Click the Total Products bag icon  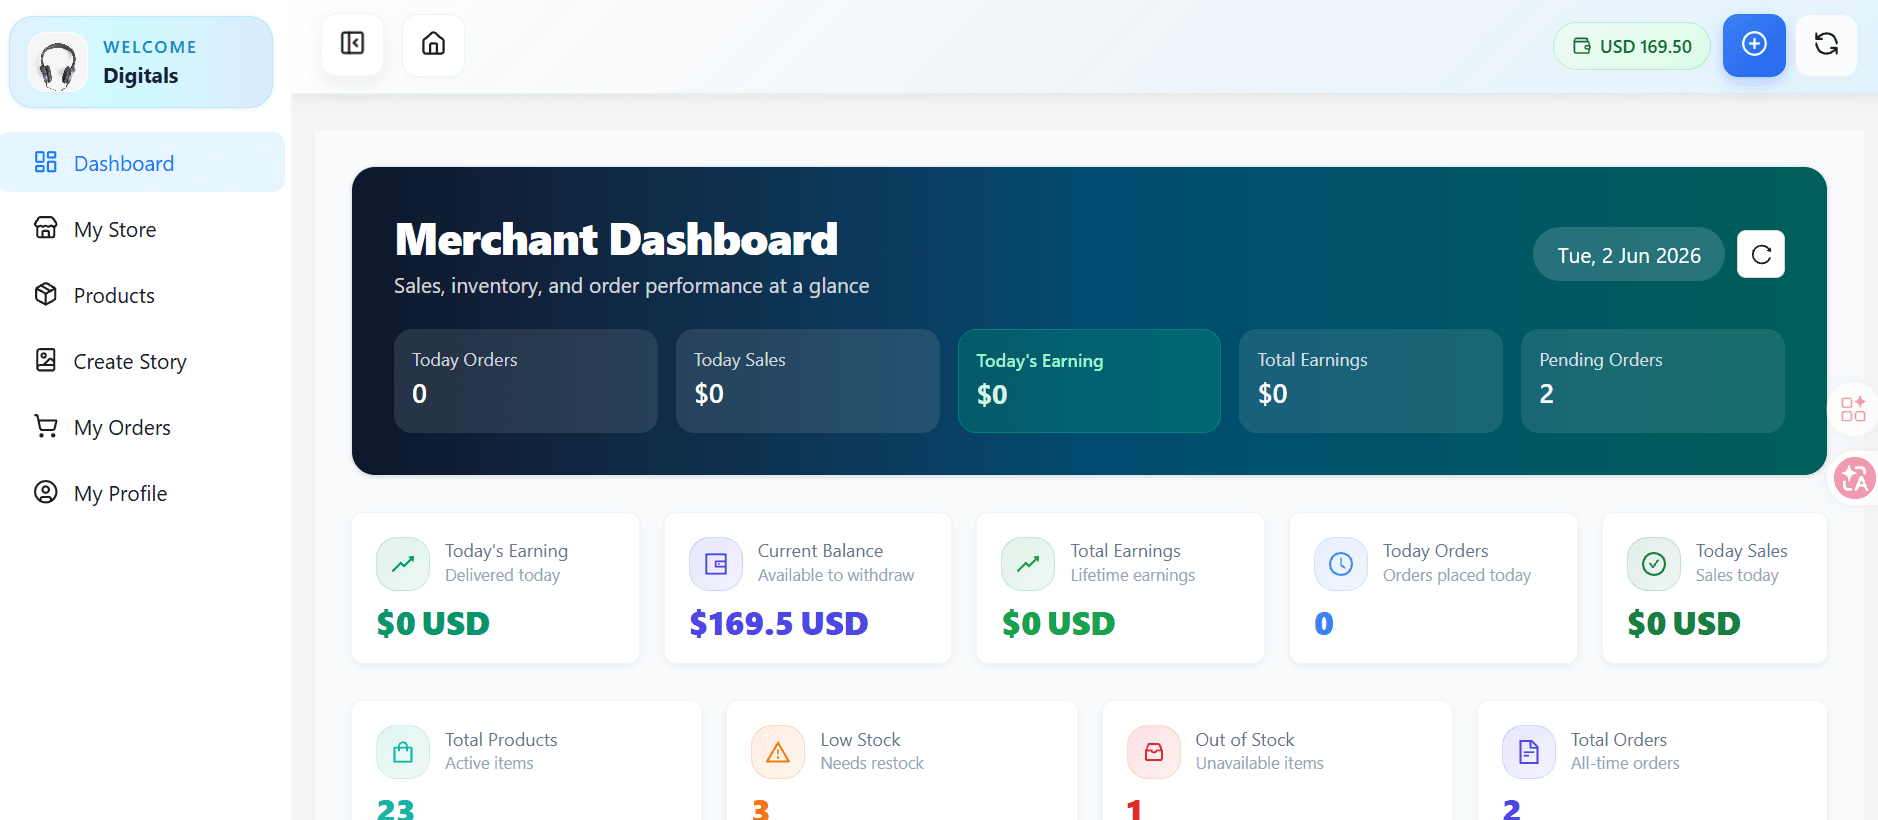click(403, 752)
